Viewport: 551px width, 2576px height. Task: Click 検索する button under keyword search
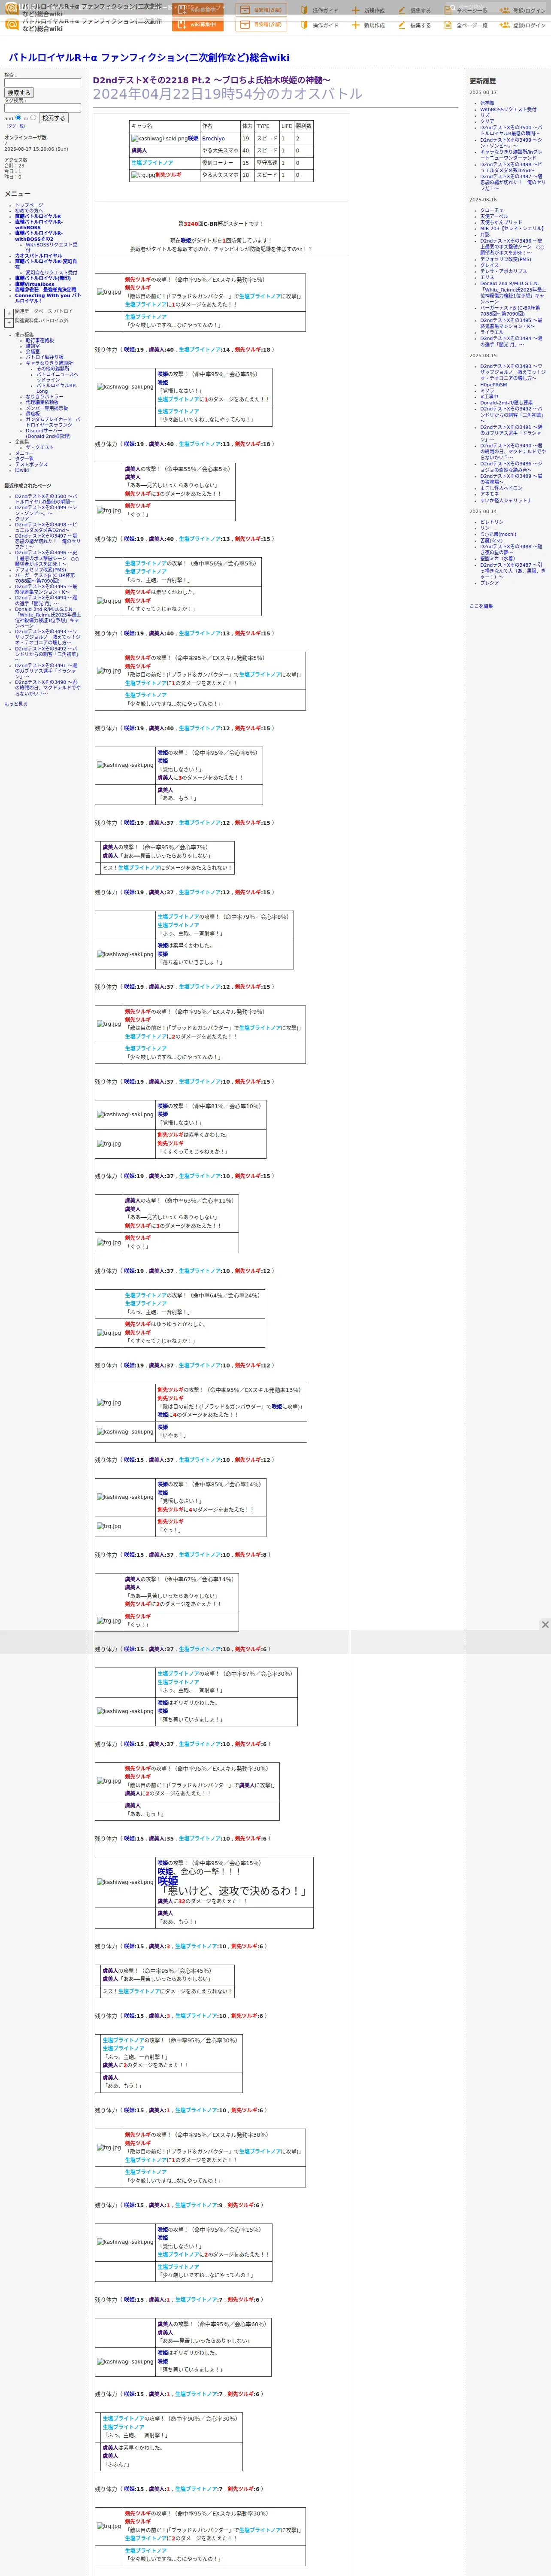click(19, 93)
